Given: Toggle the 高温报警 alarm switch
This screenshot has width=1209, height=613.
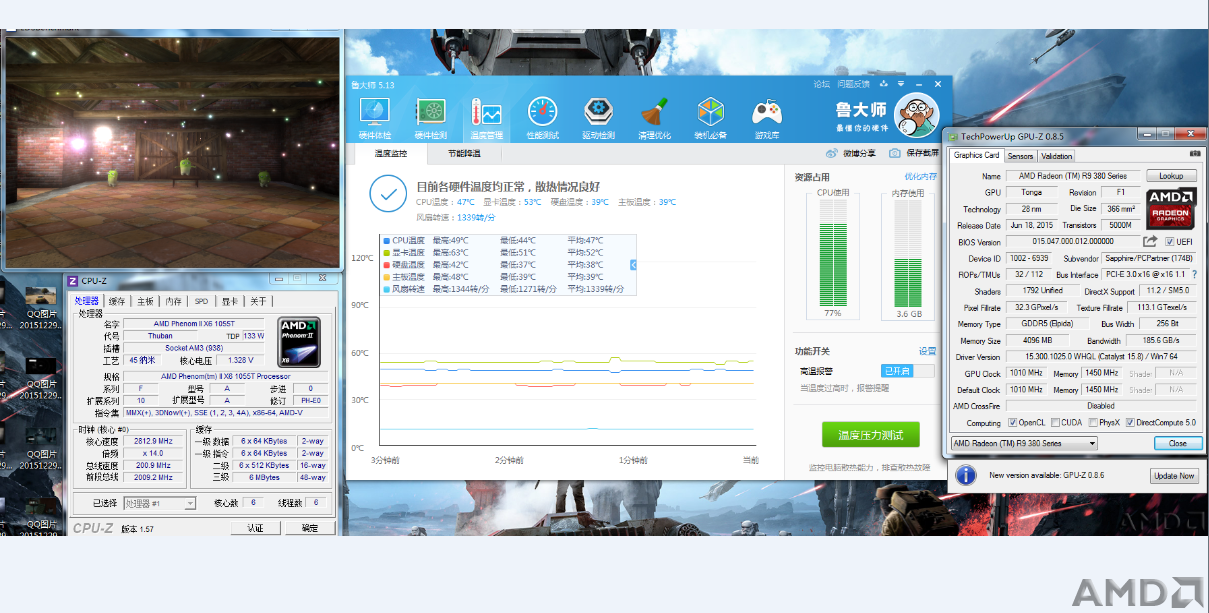Looking at the screenshot, I should [x=908, y=371].
